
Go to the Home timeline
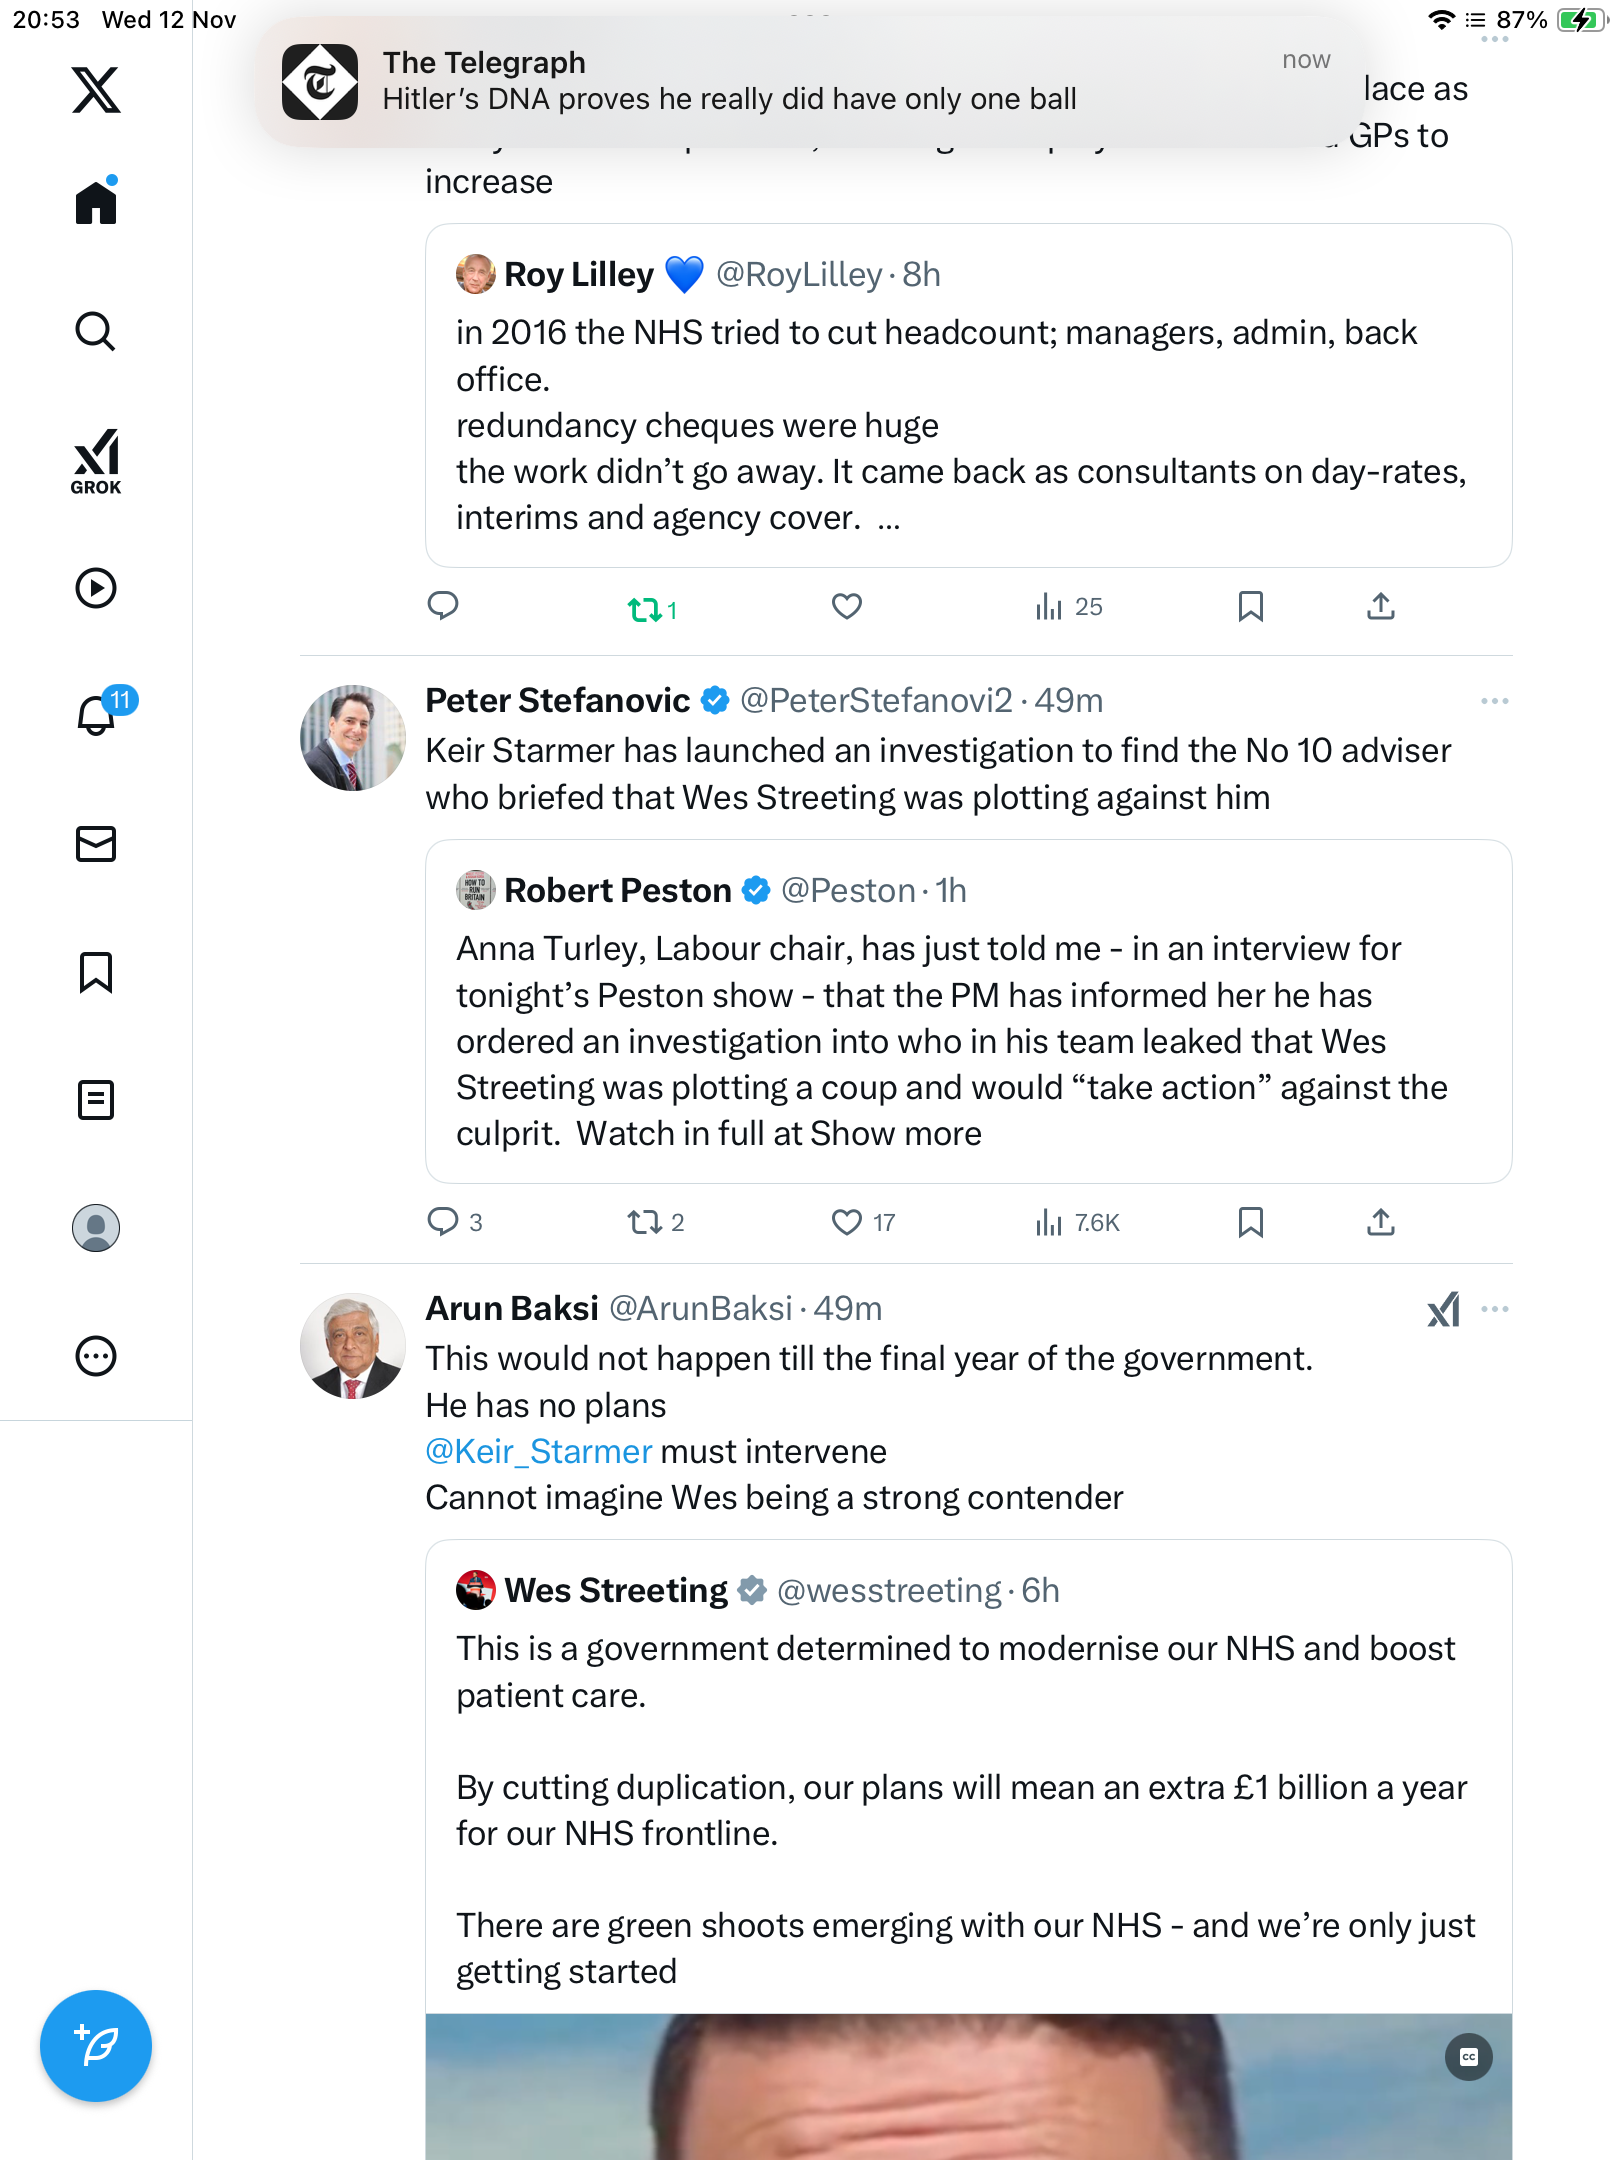tap(96, 203)
